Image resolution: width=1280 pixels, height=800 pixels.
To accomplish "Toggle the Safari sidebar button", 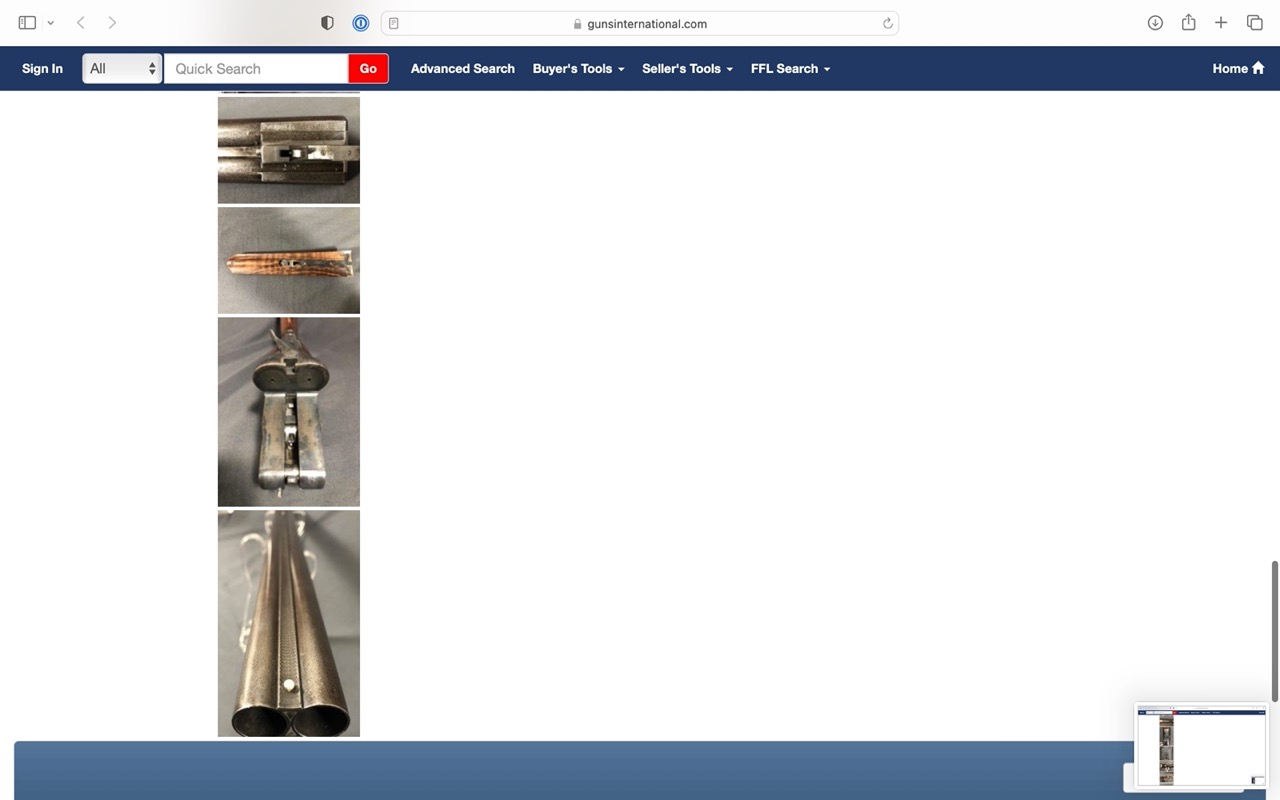I will [27, 23].
